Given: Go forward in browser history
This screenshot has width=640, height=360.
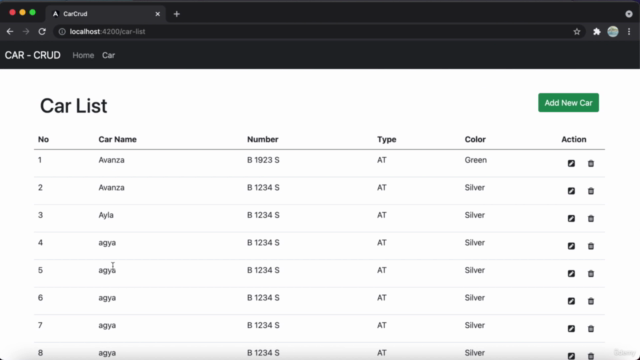Looking at the screenshot, I should tap(26, 31).
